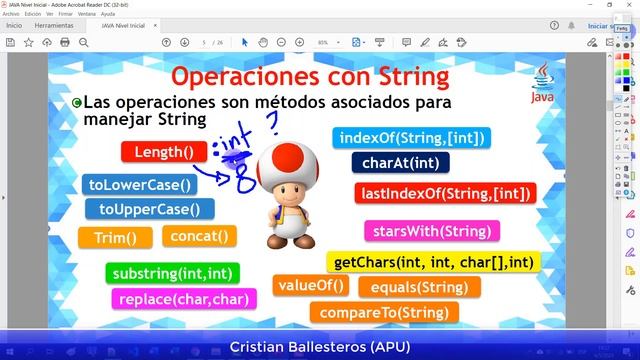Turn on scrolling mode icon
Screen dimensions: 640x360
[x=380, y=42]
